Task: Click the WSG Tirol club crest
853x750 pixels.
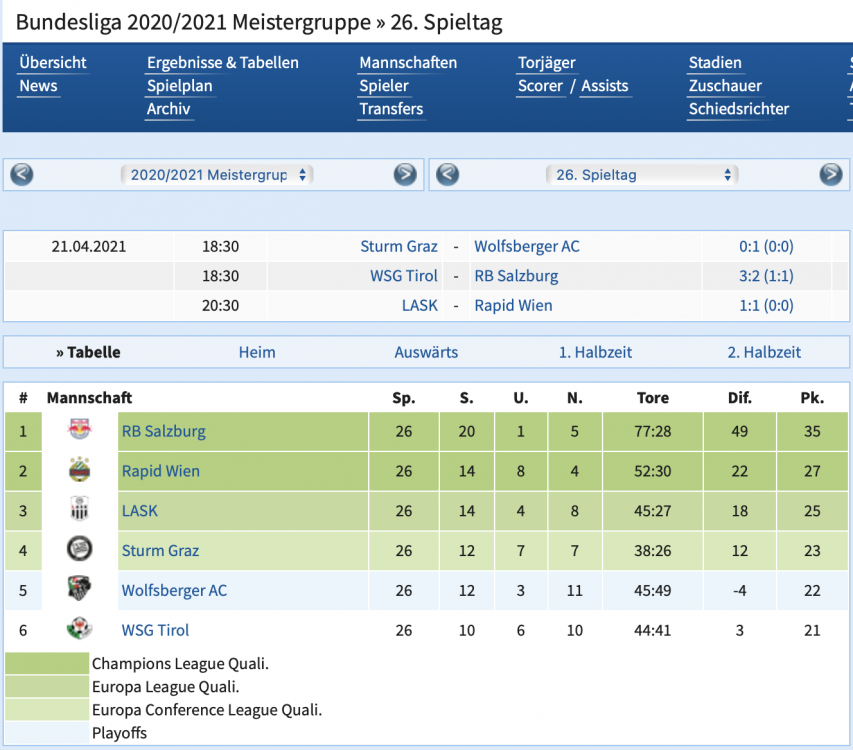Action: pos(79,630)
